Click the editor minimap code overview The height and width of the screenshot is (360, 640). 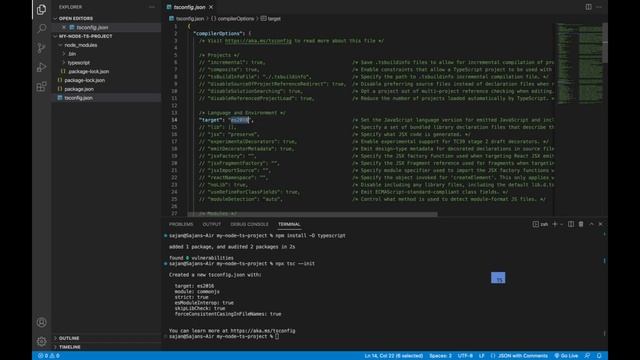point(579,63)
